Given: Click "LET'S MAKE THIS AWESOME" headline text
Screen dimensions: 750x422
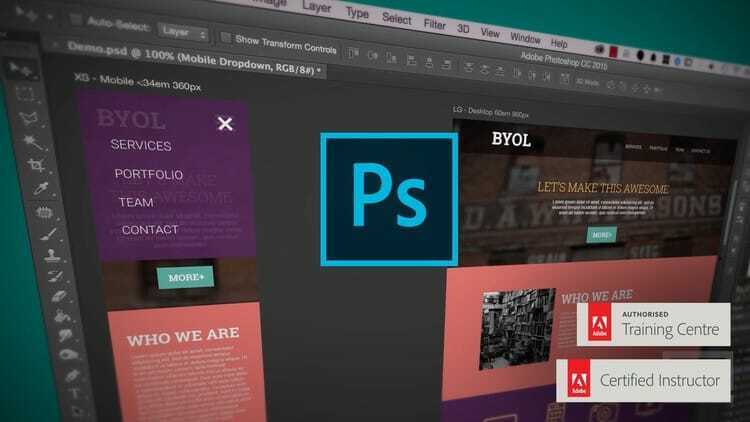Looking at the screenshot, I should click(603, 188).
